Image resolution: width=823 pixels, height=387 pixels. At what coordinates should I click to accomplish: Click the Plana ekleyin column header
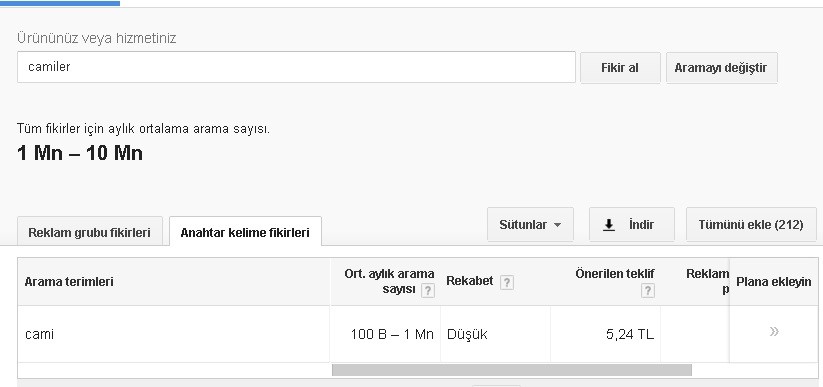tap(773, 282)
